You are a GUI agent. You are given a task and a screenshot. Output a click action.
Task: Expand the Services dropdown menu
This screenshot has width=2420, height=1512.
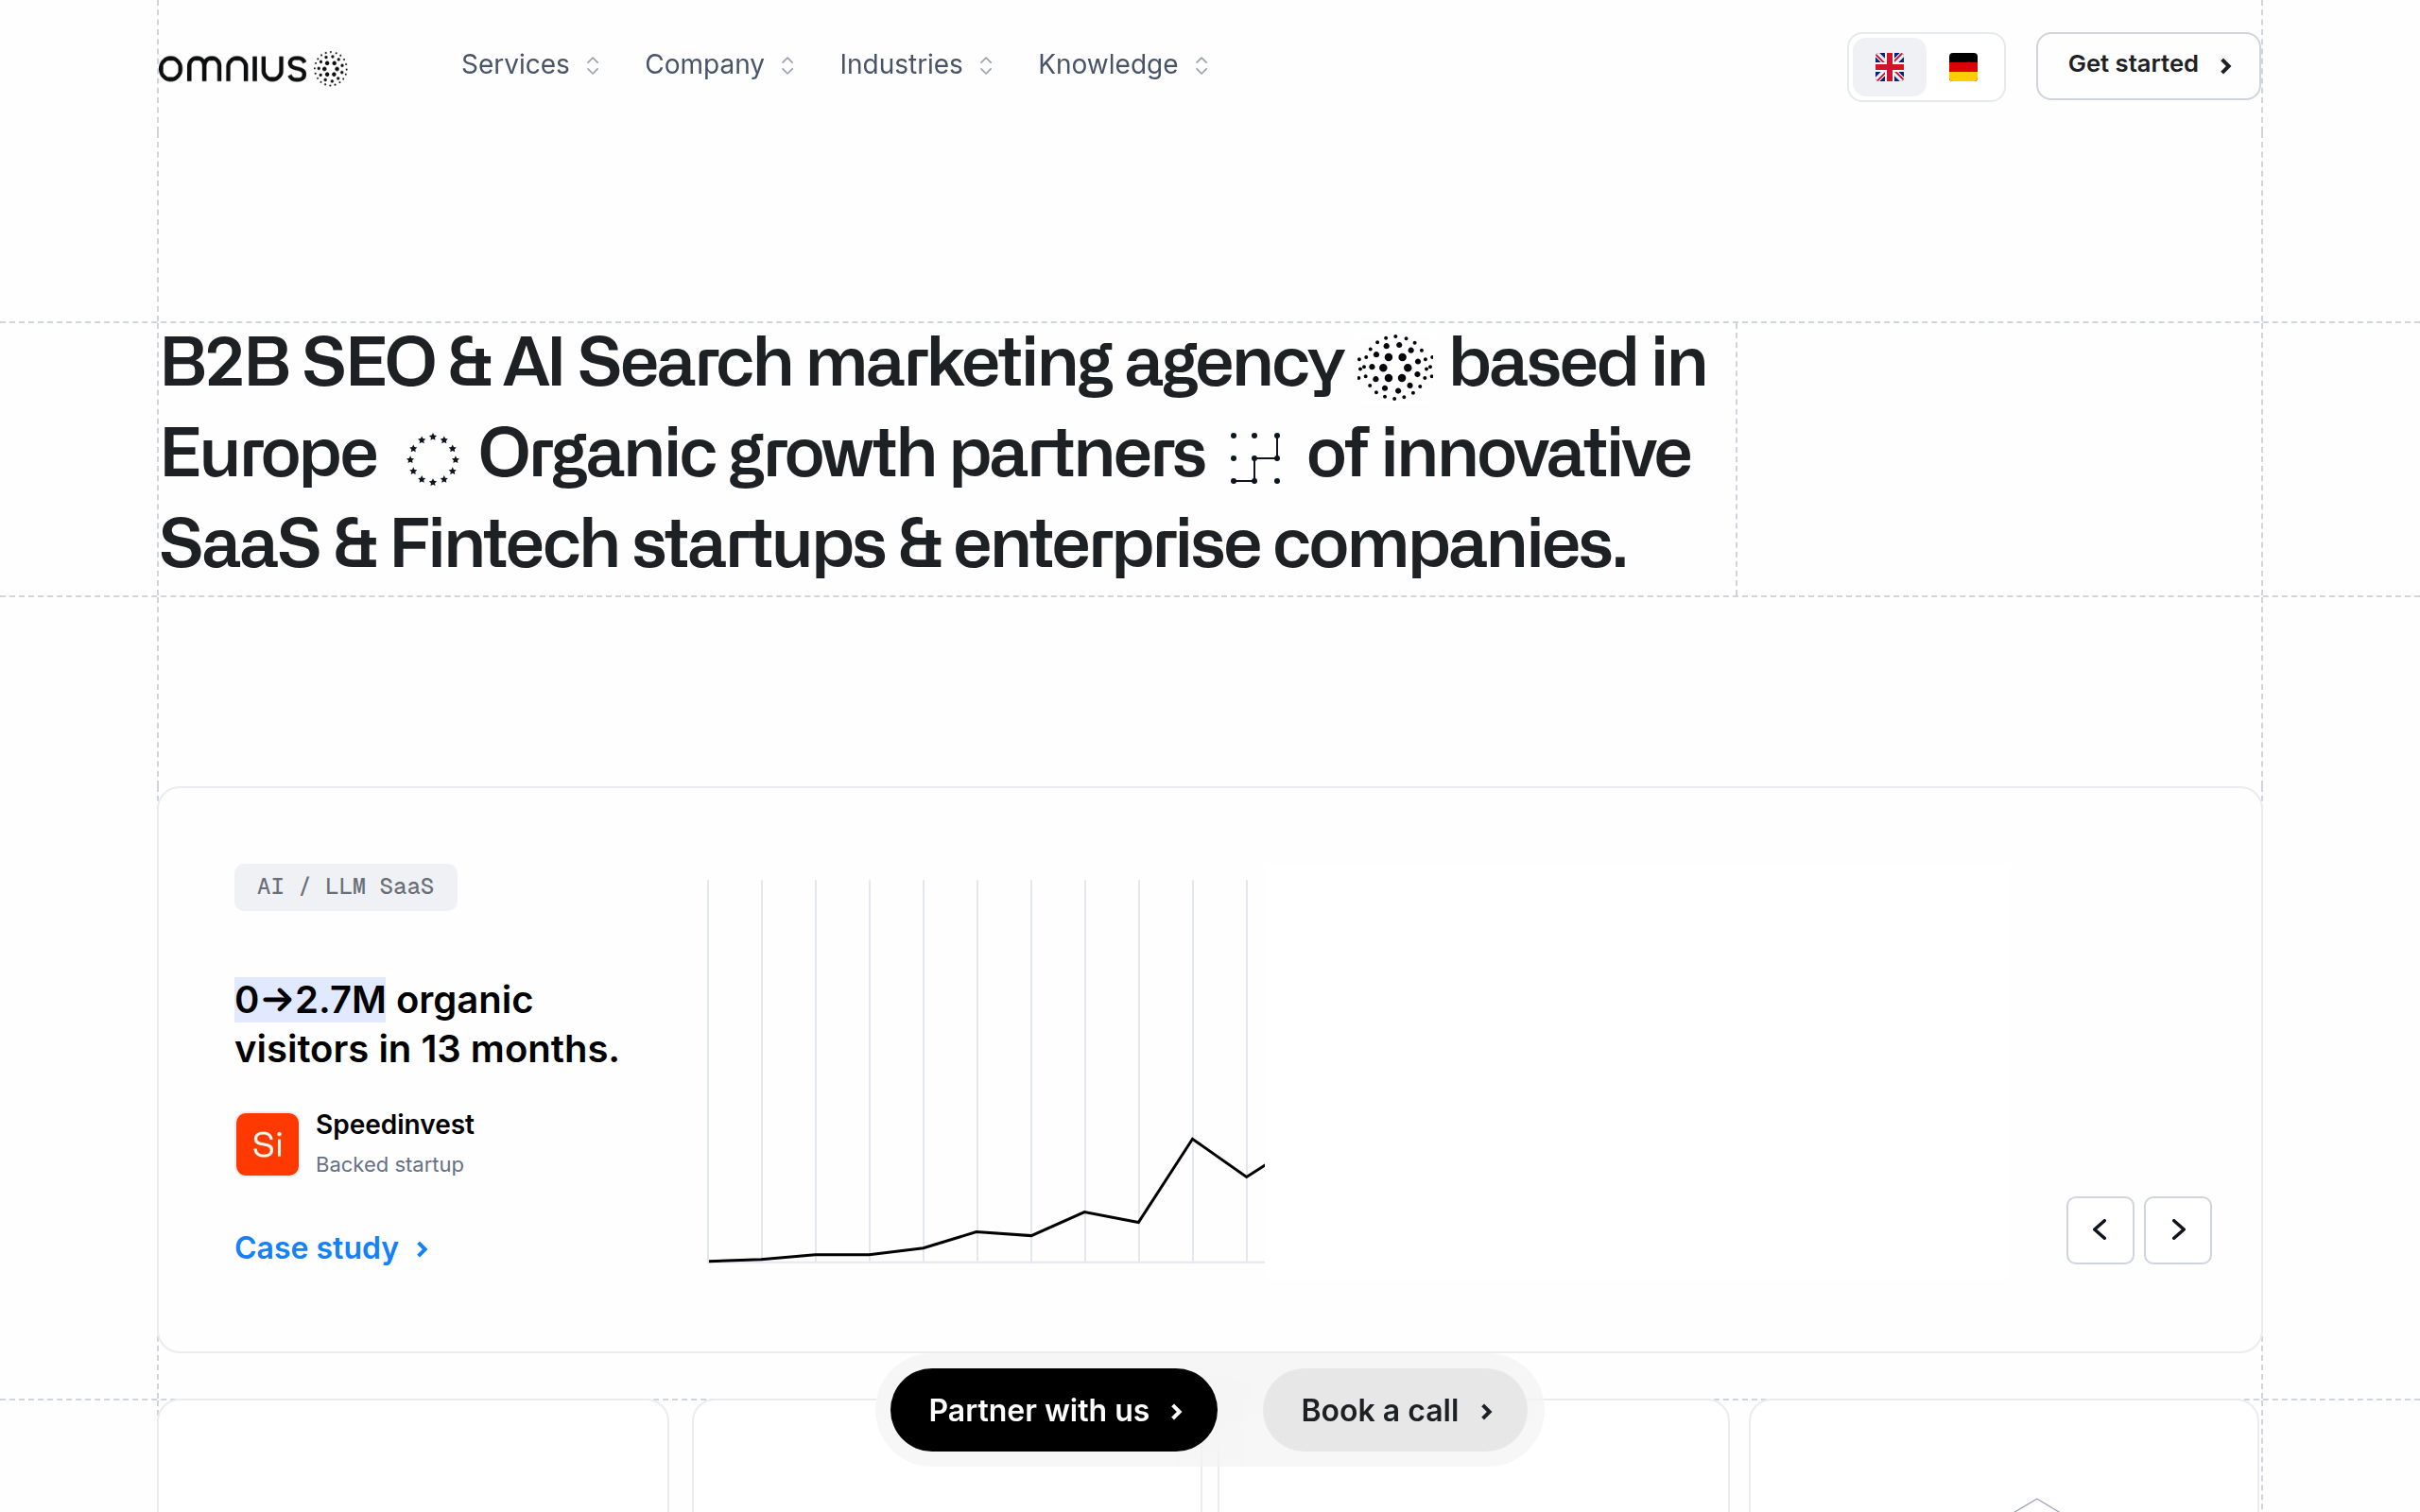pyautogui.click(x=530, y=65)
